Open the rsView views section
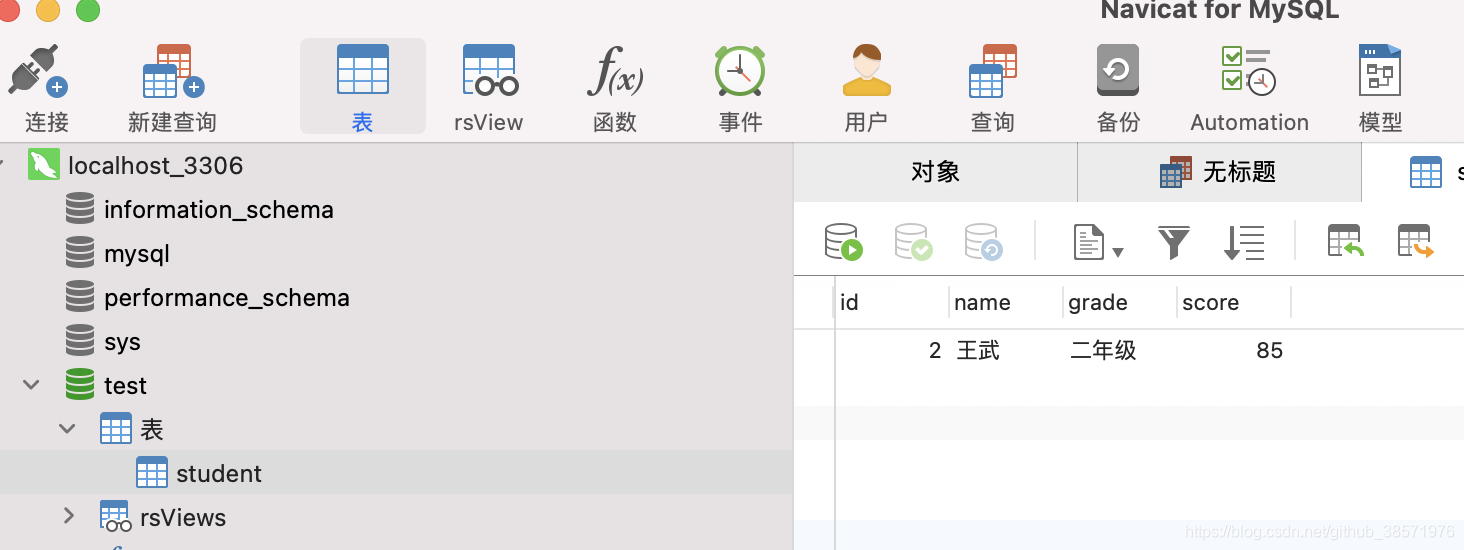Screen dimensions: 1464x550 point(488,88)
